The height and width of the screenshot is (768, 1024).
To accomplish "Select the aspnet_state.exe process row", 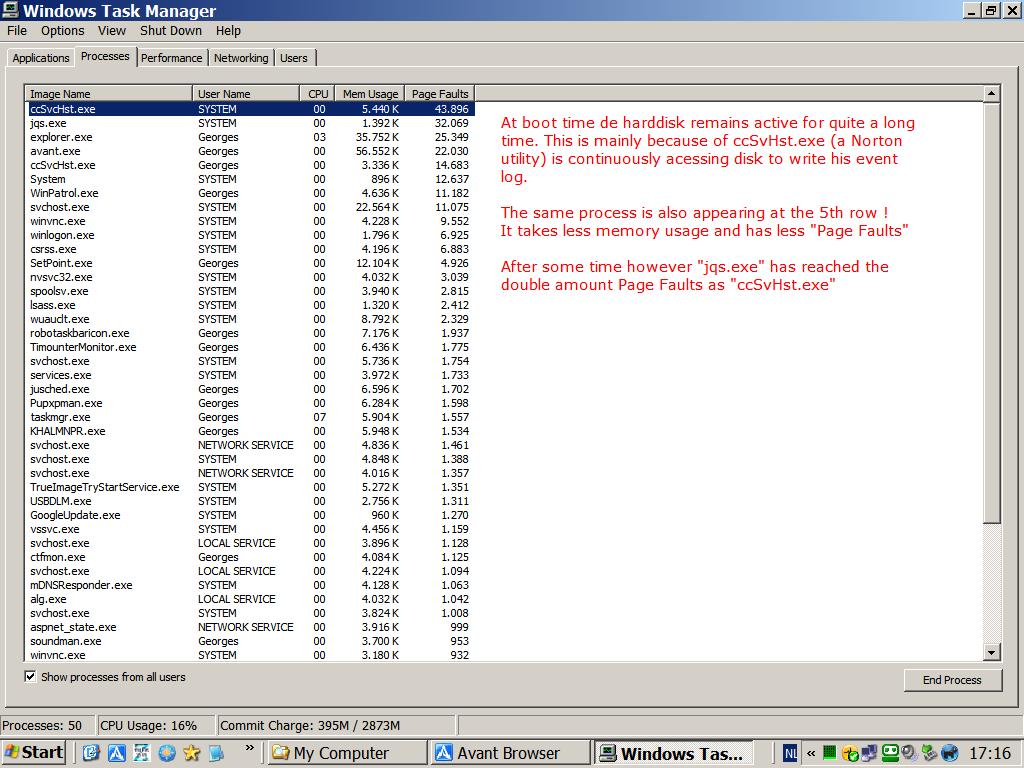I will (x=250, y=627).
